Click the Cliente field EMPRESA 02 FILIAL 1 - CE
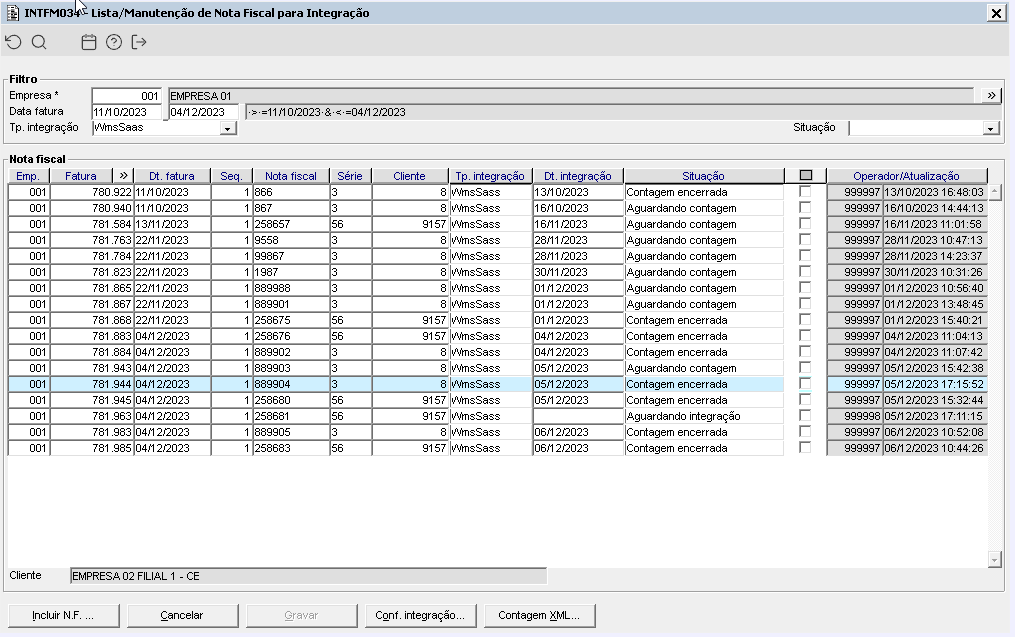The image size is (1015, 637). [x=308, y=576]
